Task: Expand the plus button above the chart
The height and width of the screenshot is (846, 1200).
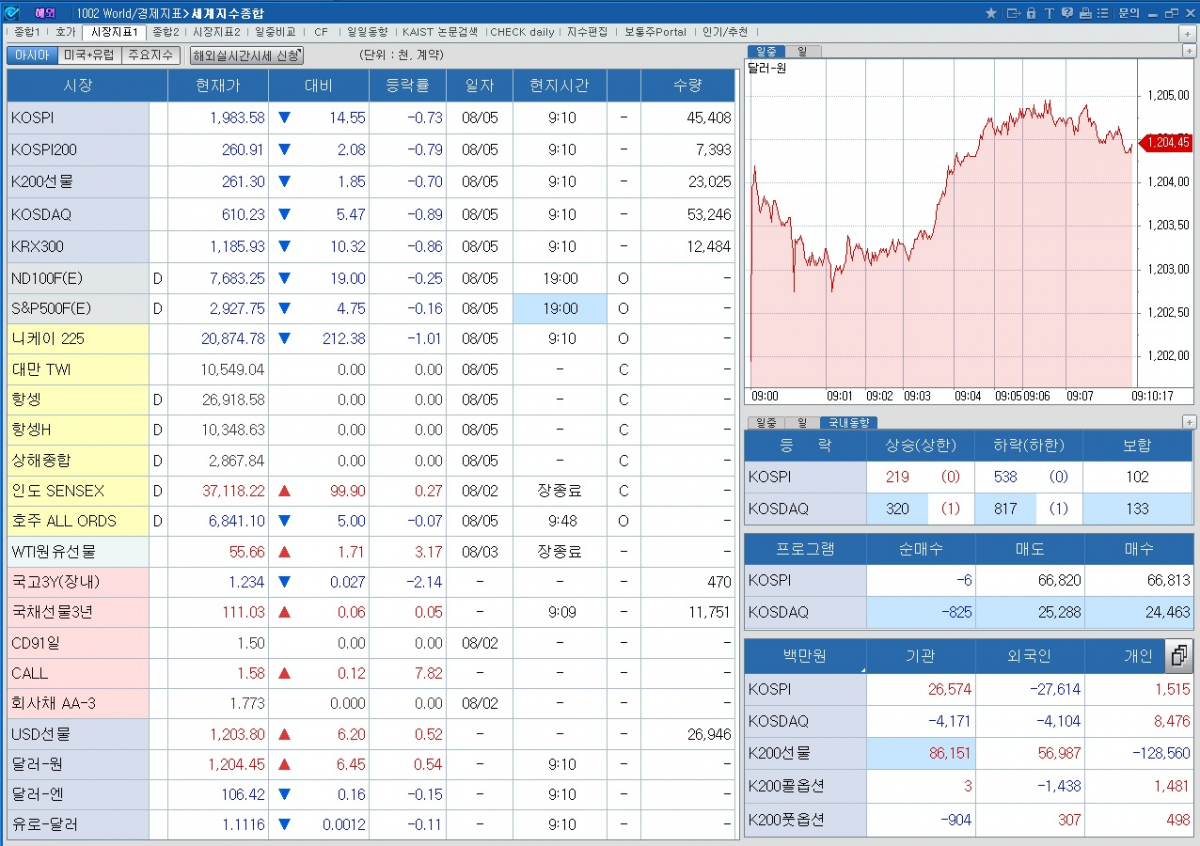Action: point(1189,51)
